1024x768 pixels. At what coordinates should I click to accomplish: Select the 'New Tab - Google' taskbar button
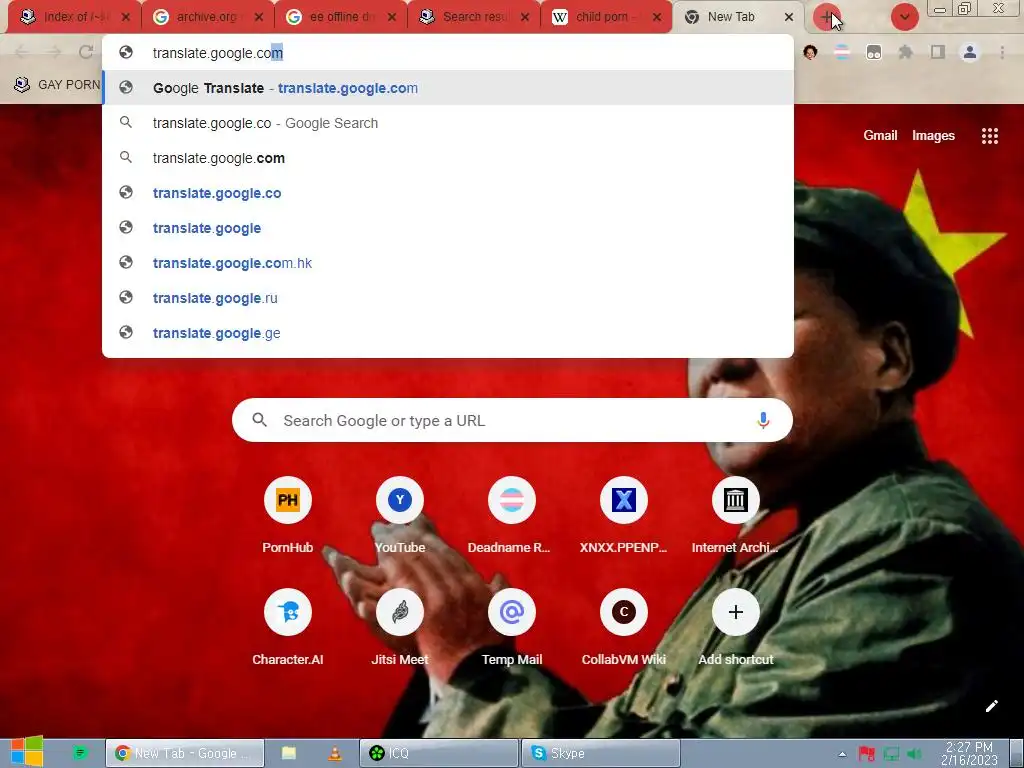[185, 753]
